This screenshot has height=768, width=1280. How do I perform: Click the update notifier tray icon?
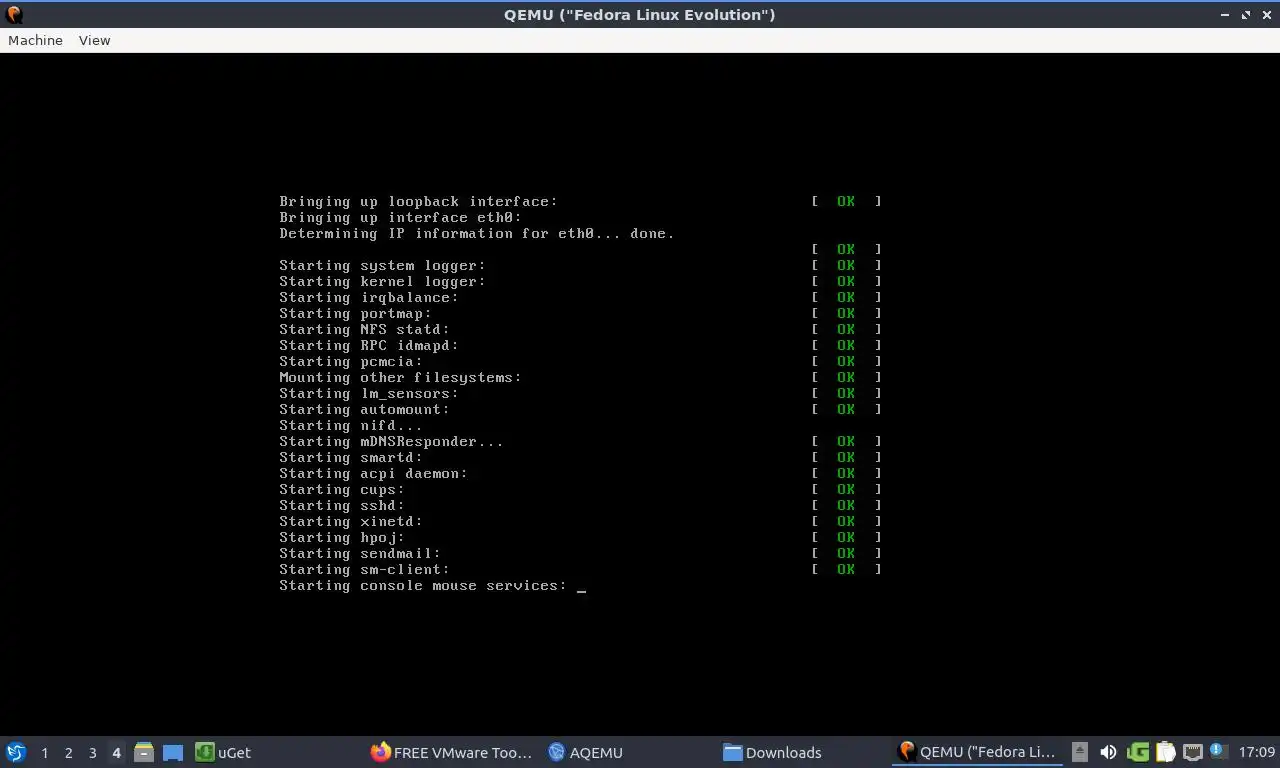(x=1218, y=751)
